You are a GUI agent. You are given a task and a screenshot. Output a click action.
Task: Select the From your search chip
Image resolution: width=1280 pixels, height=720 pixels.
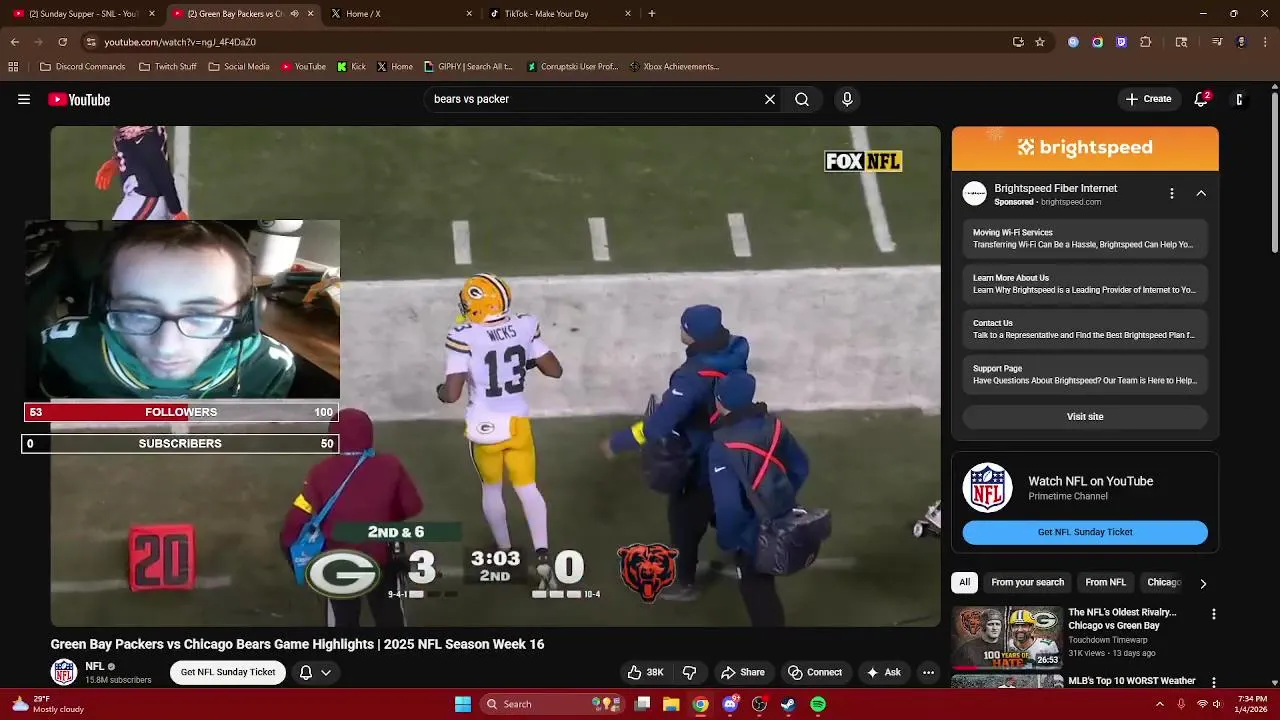click(x=1028, y=582)
